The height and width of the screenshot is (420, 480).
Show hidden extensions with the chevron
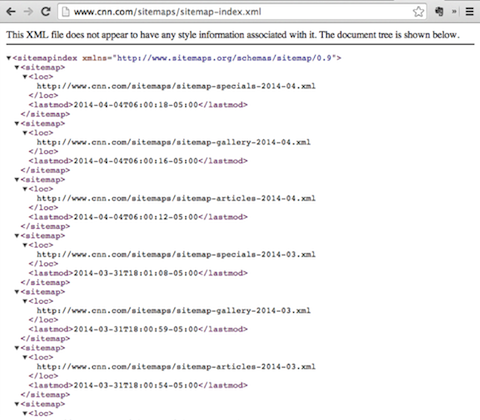pos(454,12)
